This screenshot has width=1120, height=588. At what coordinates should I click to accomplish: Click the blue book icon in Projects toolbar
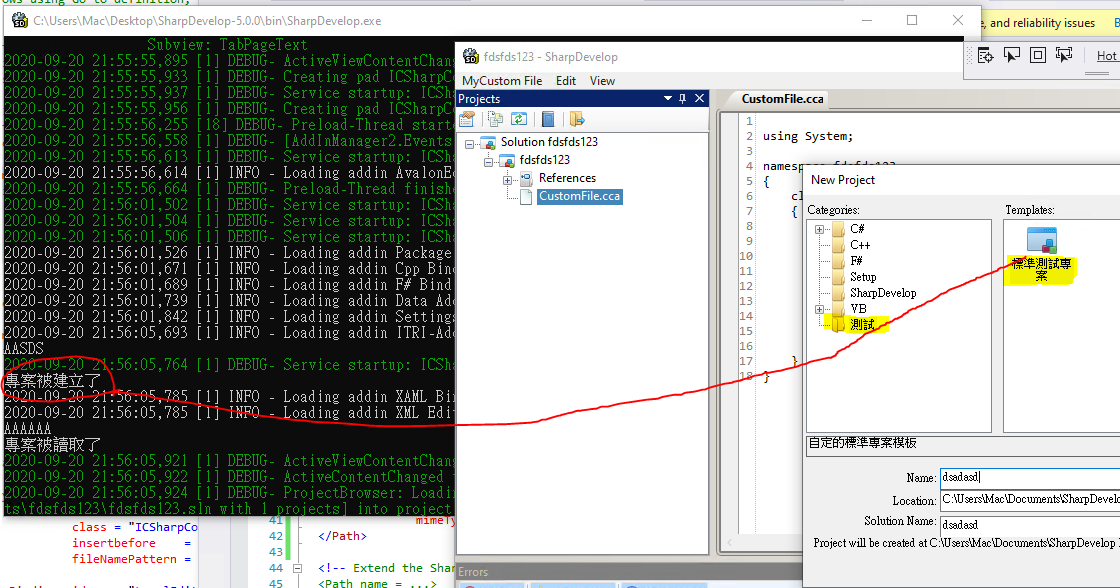pyautogui.click(x=546, y=118)
